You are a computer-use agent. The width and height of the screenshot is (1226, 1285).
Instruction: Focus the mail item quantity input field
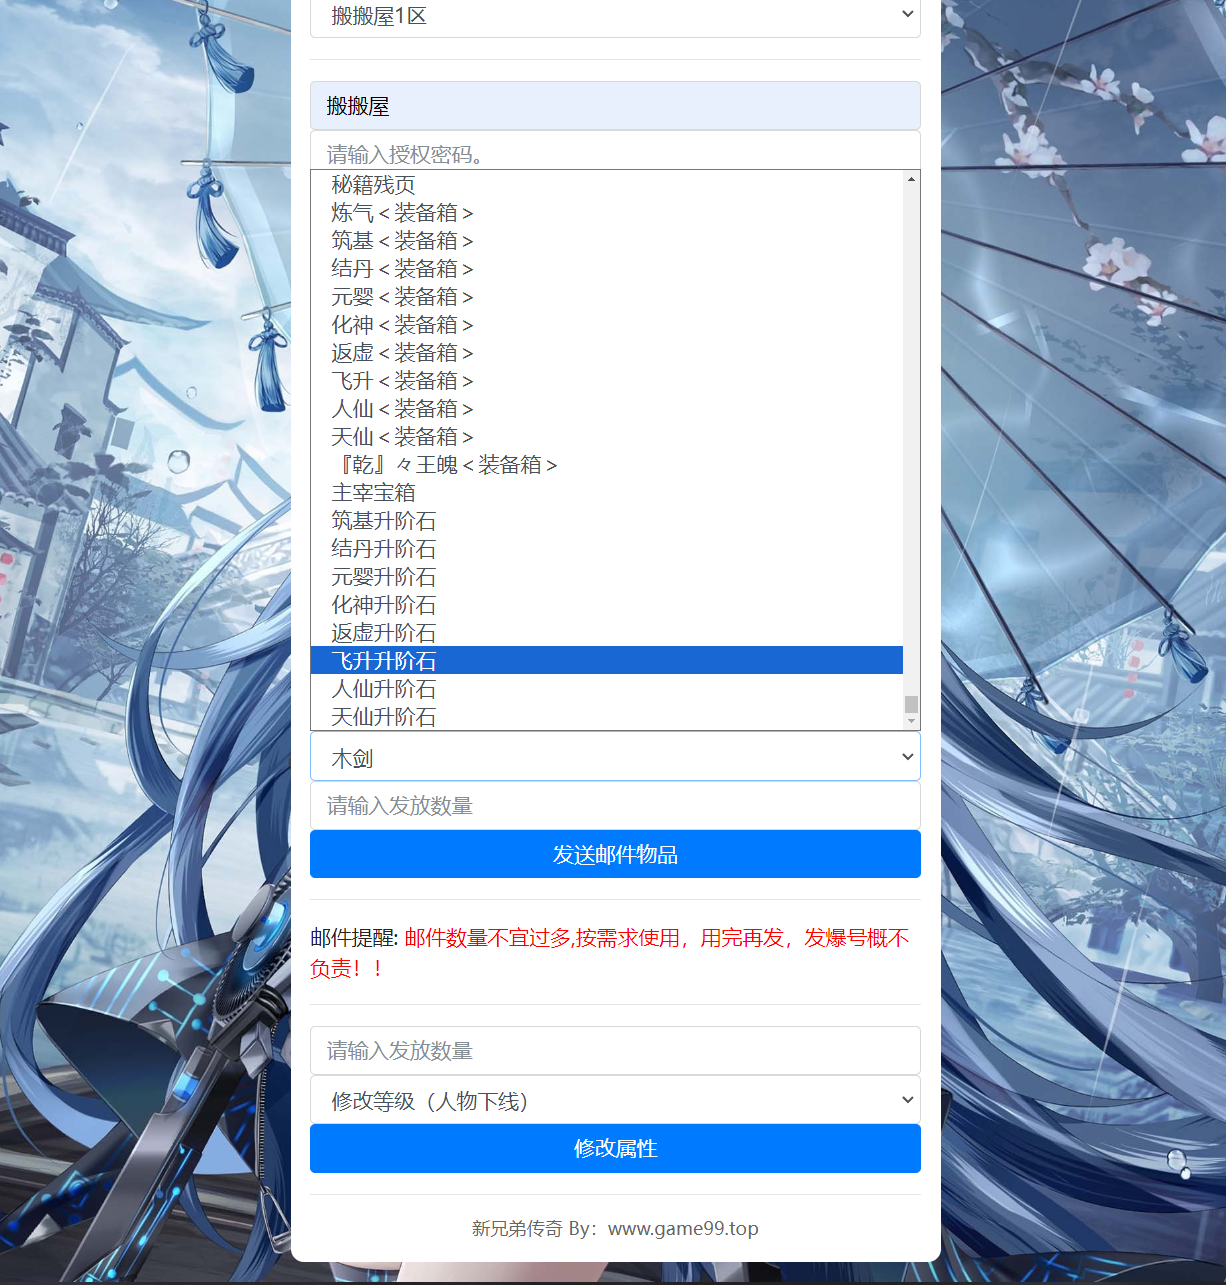click(614, 806)
